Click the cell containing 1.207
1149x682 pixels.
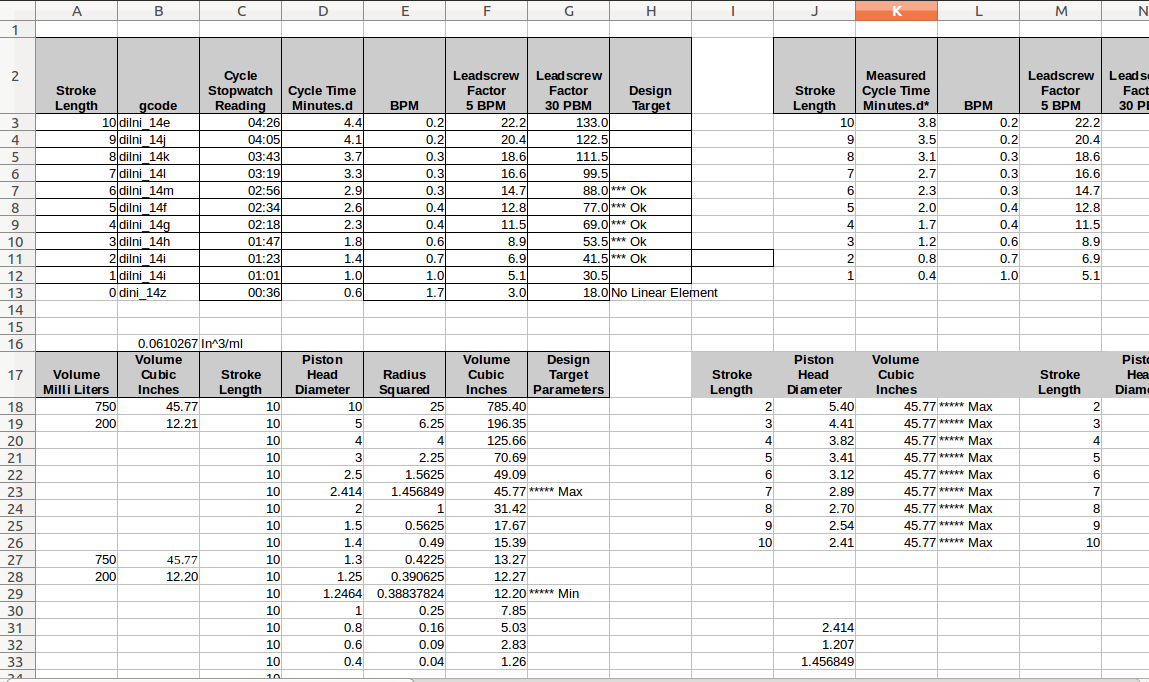point(814,645)
